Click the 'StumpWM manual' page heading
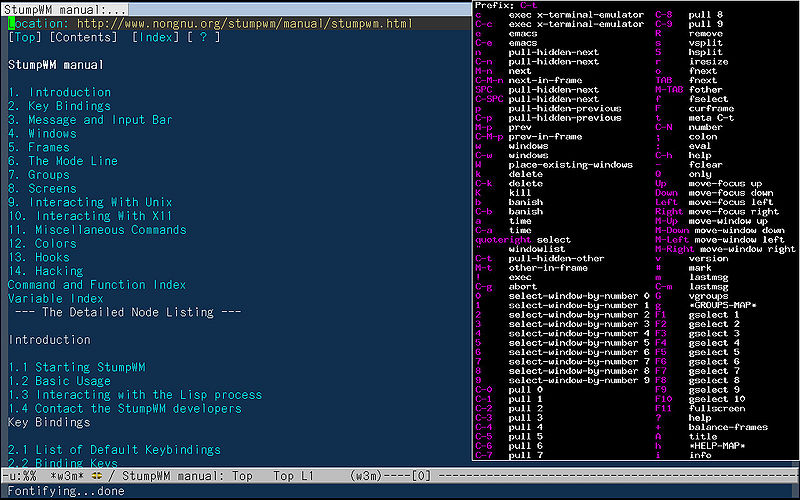This screenshot has height=500, width=800. [56, 65]
